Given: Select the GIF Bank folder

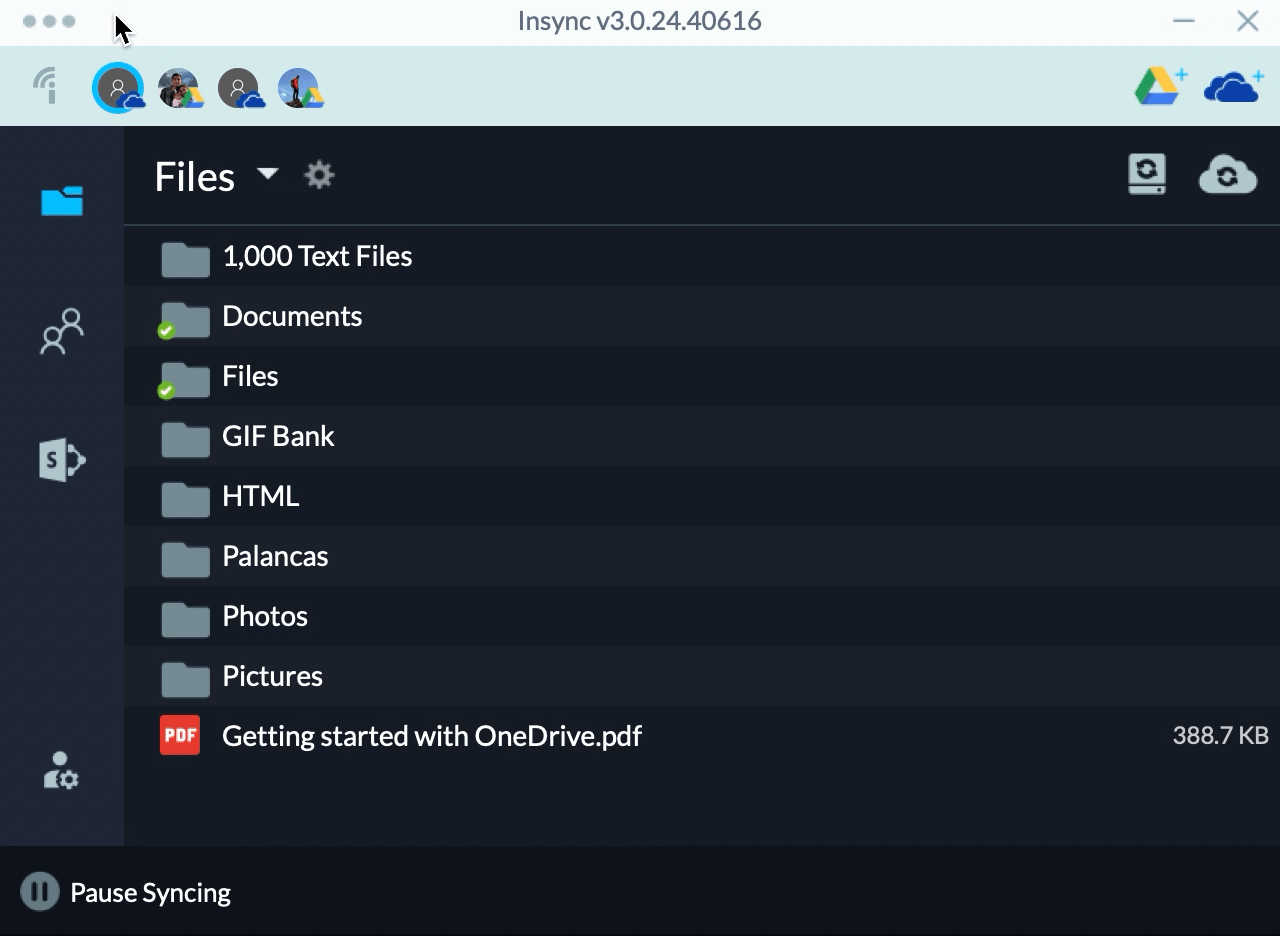Looking at the screenshot, I should 702,436.
